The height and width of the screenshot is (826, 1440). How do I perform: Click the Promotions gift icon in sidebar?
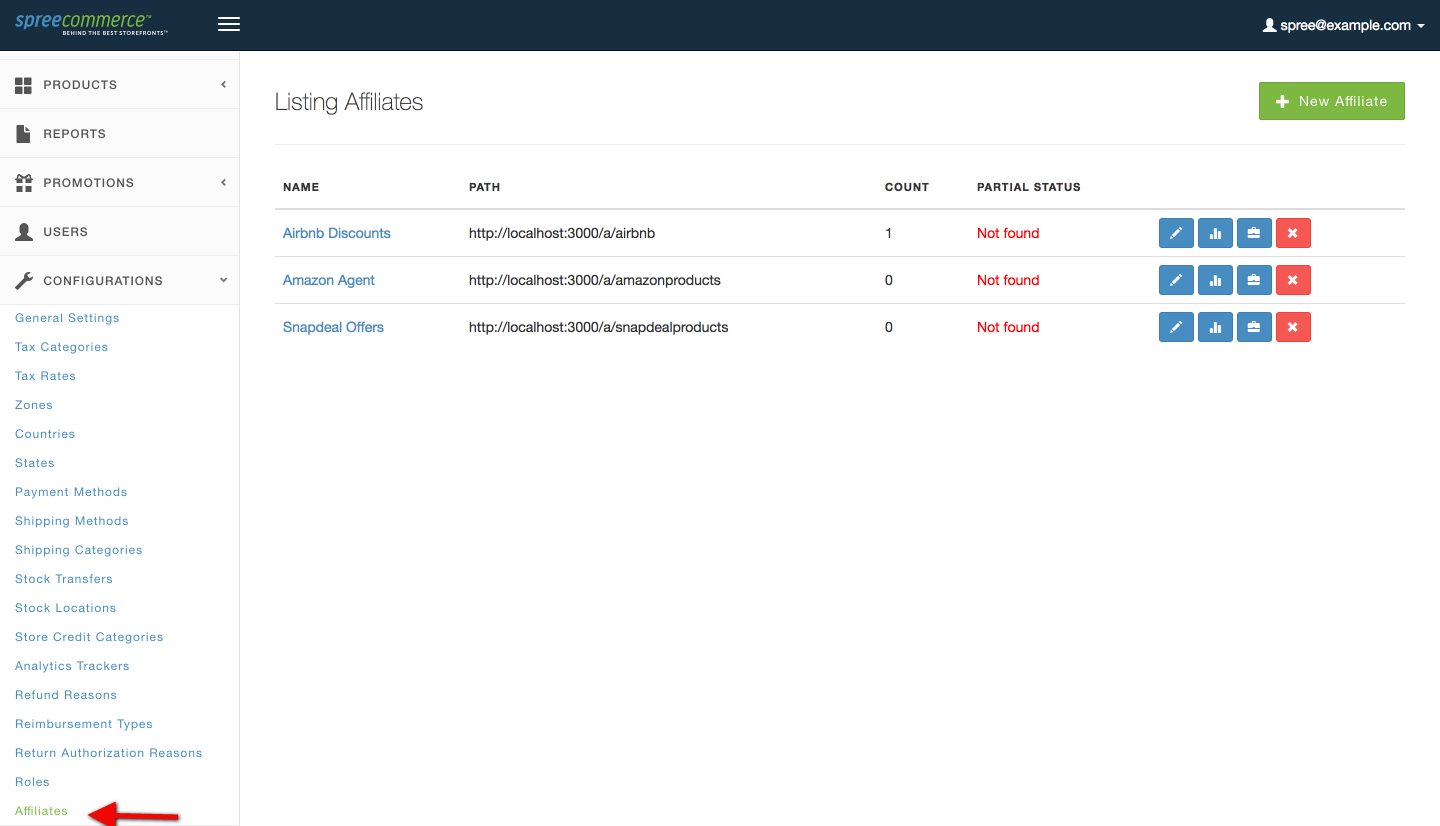24,183
